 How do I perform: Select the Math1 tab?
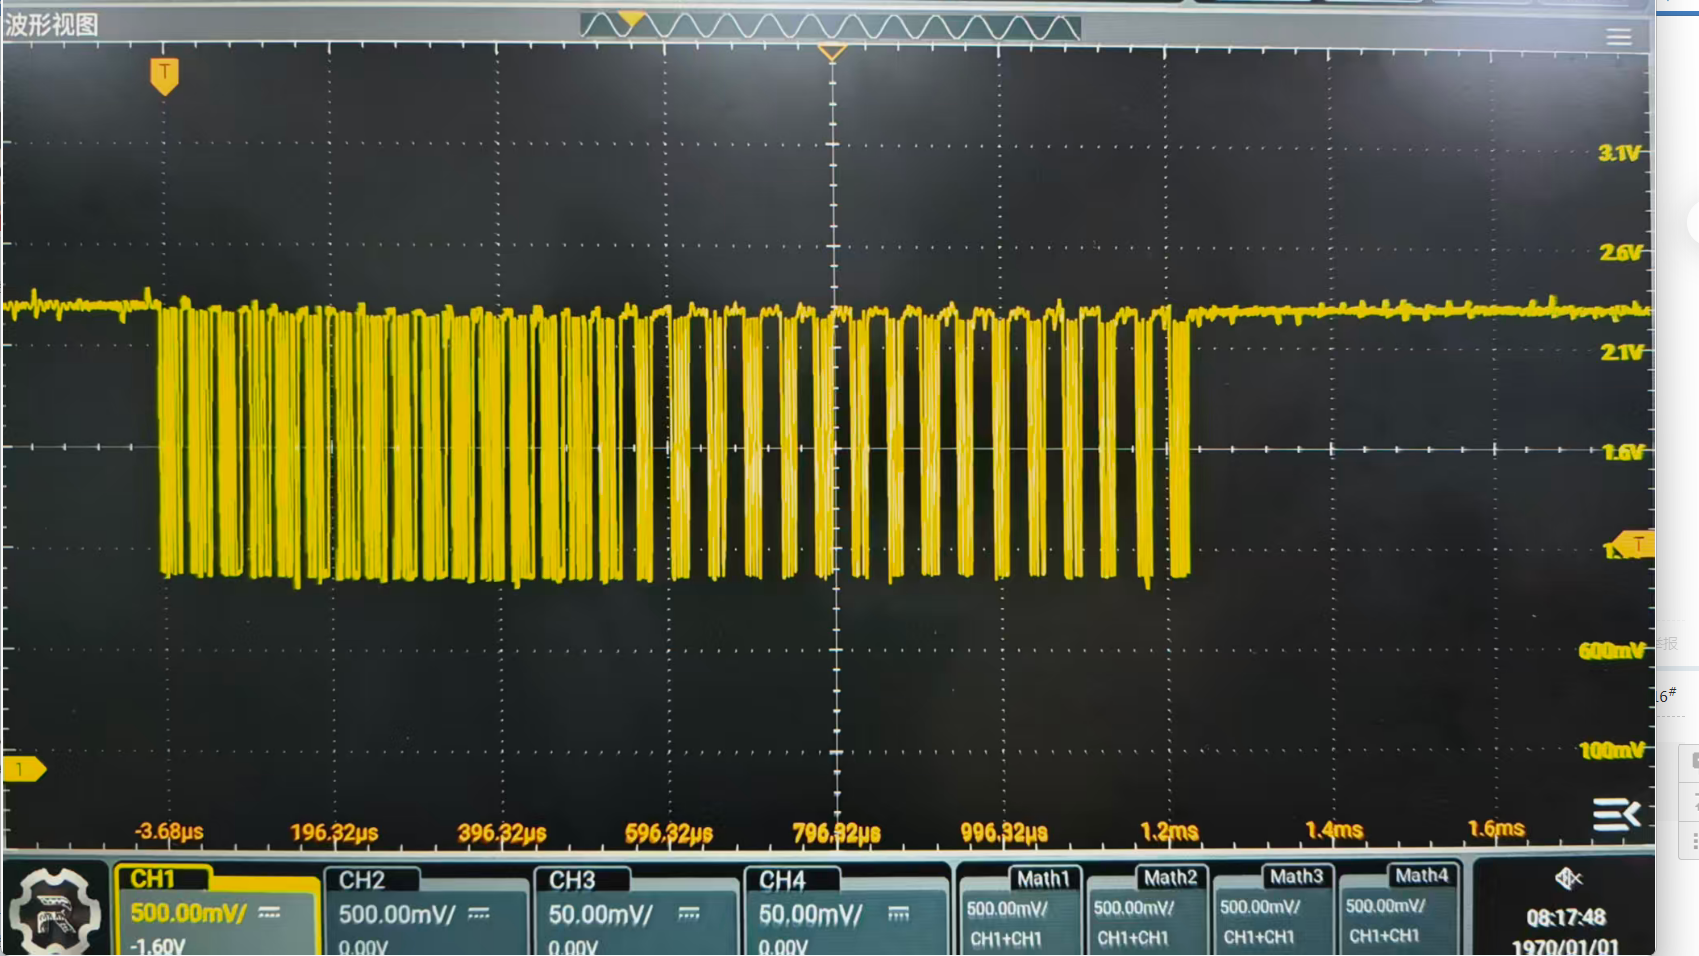click(1042, 878)
